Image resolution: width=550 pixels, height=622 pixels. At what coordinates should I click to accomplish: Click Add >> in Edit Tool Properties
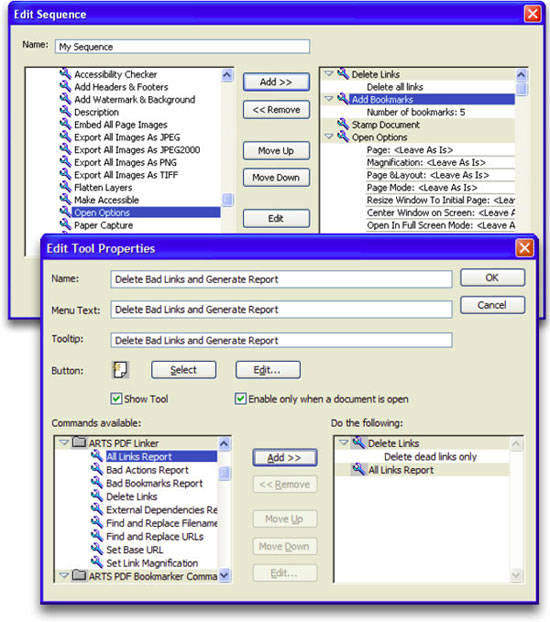[x=285, y=457]
